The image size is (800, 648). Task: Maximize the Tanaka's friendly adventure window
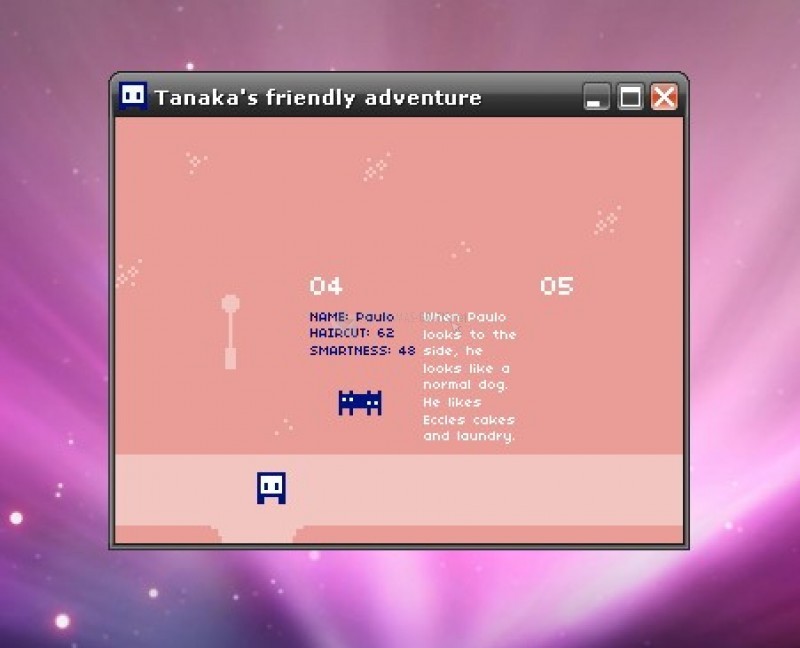pyautogui.click(x=630, y=96)
